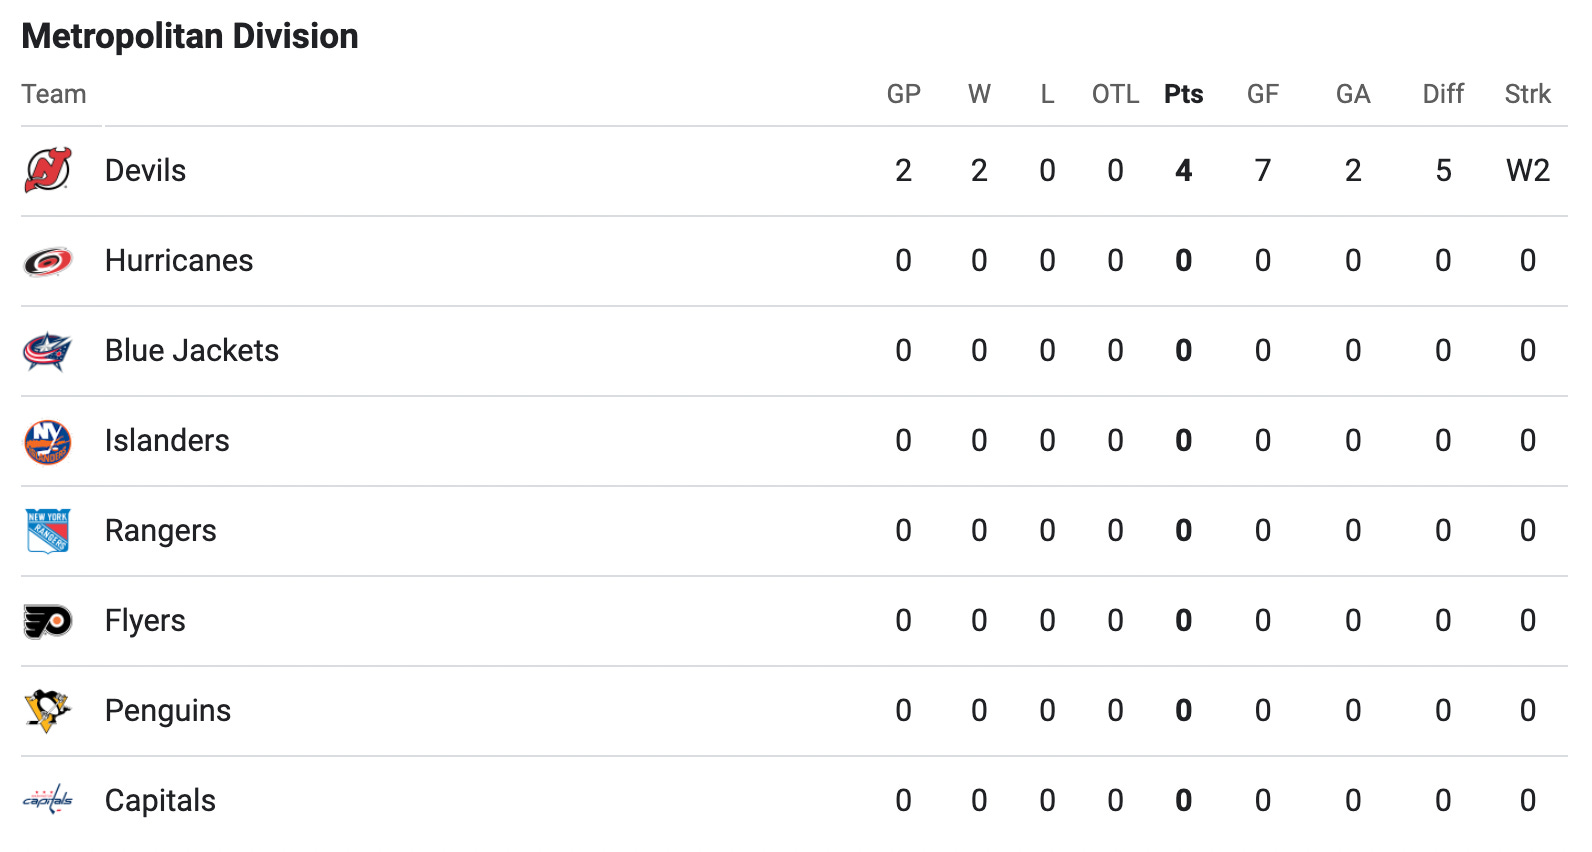This screenshot has height=852, width=1592.
Task: Open the Capitals team logo
Action: coord(48,801)
